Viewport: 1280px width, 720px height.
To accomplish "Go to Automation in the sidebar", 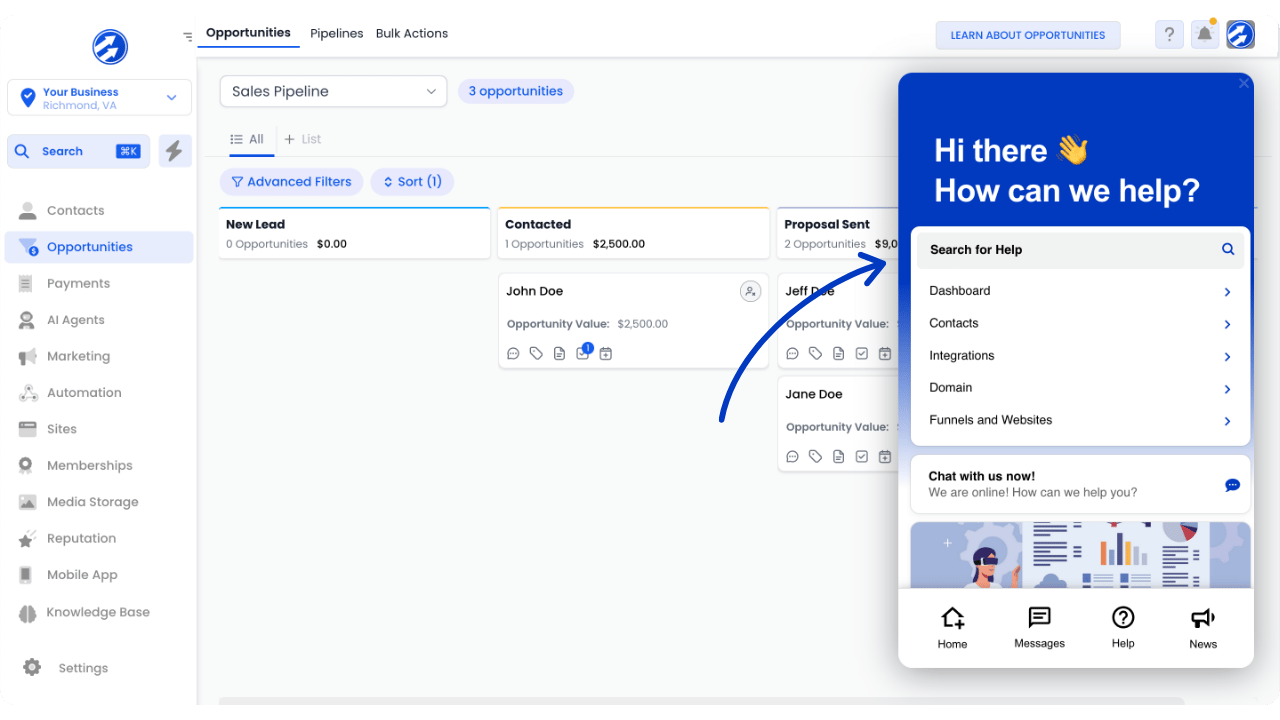I will (x=84, y=393).
